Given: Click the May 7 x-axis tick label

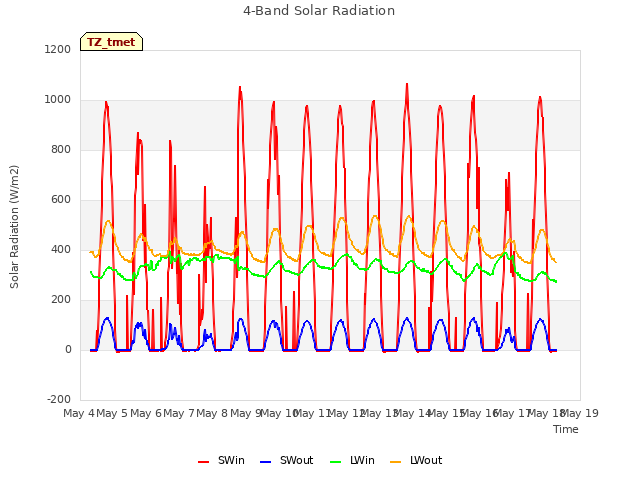Looking at the screenshot, I should [x=179, y=413].
